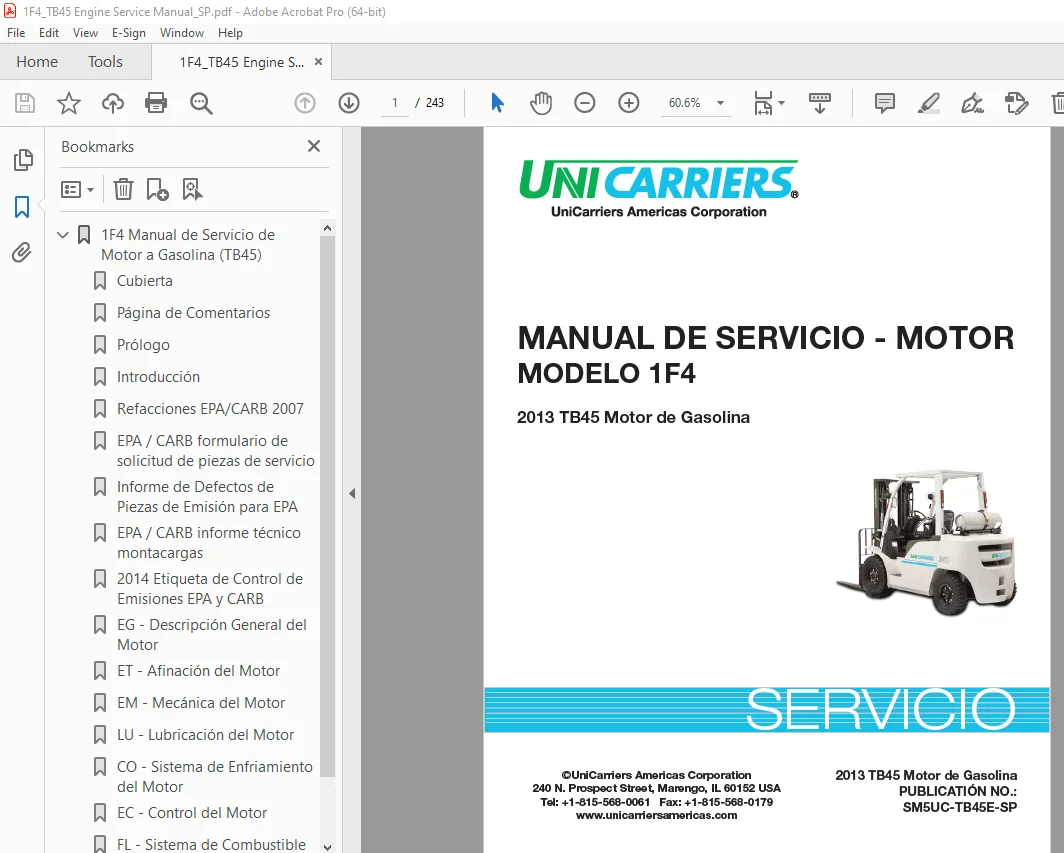Go to next page arrow
This screenshot has height=853, width=1064.
tap(349, 103)
